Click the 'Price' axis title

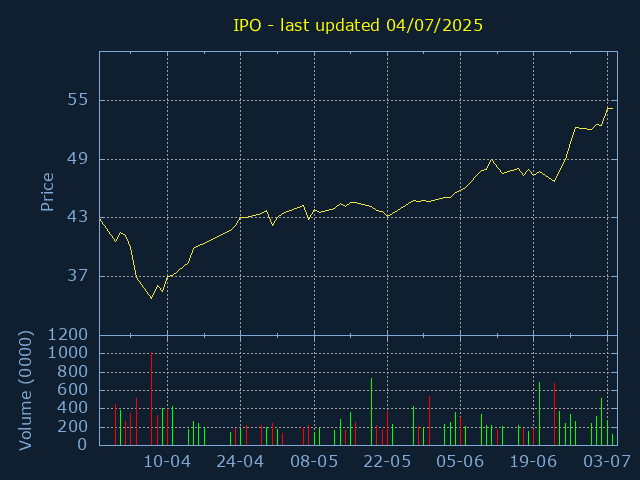47,192
